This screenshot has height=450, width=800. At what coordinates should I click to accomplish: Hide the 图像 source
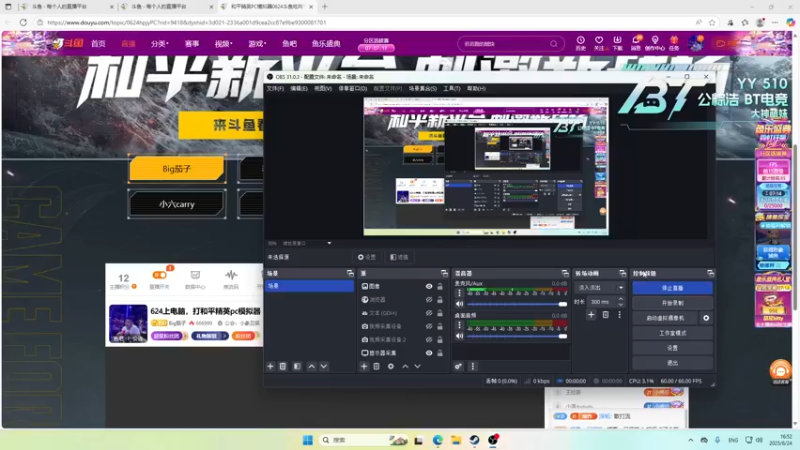[429, 287]
